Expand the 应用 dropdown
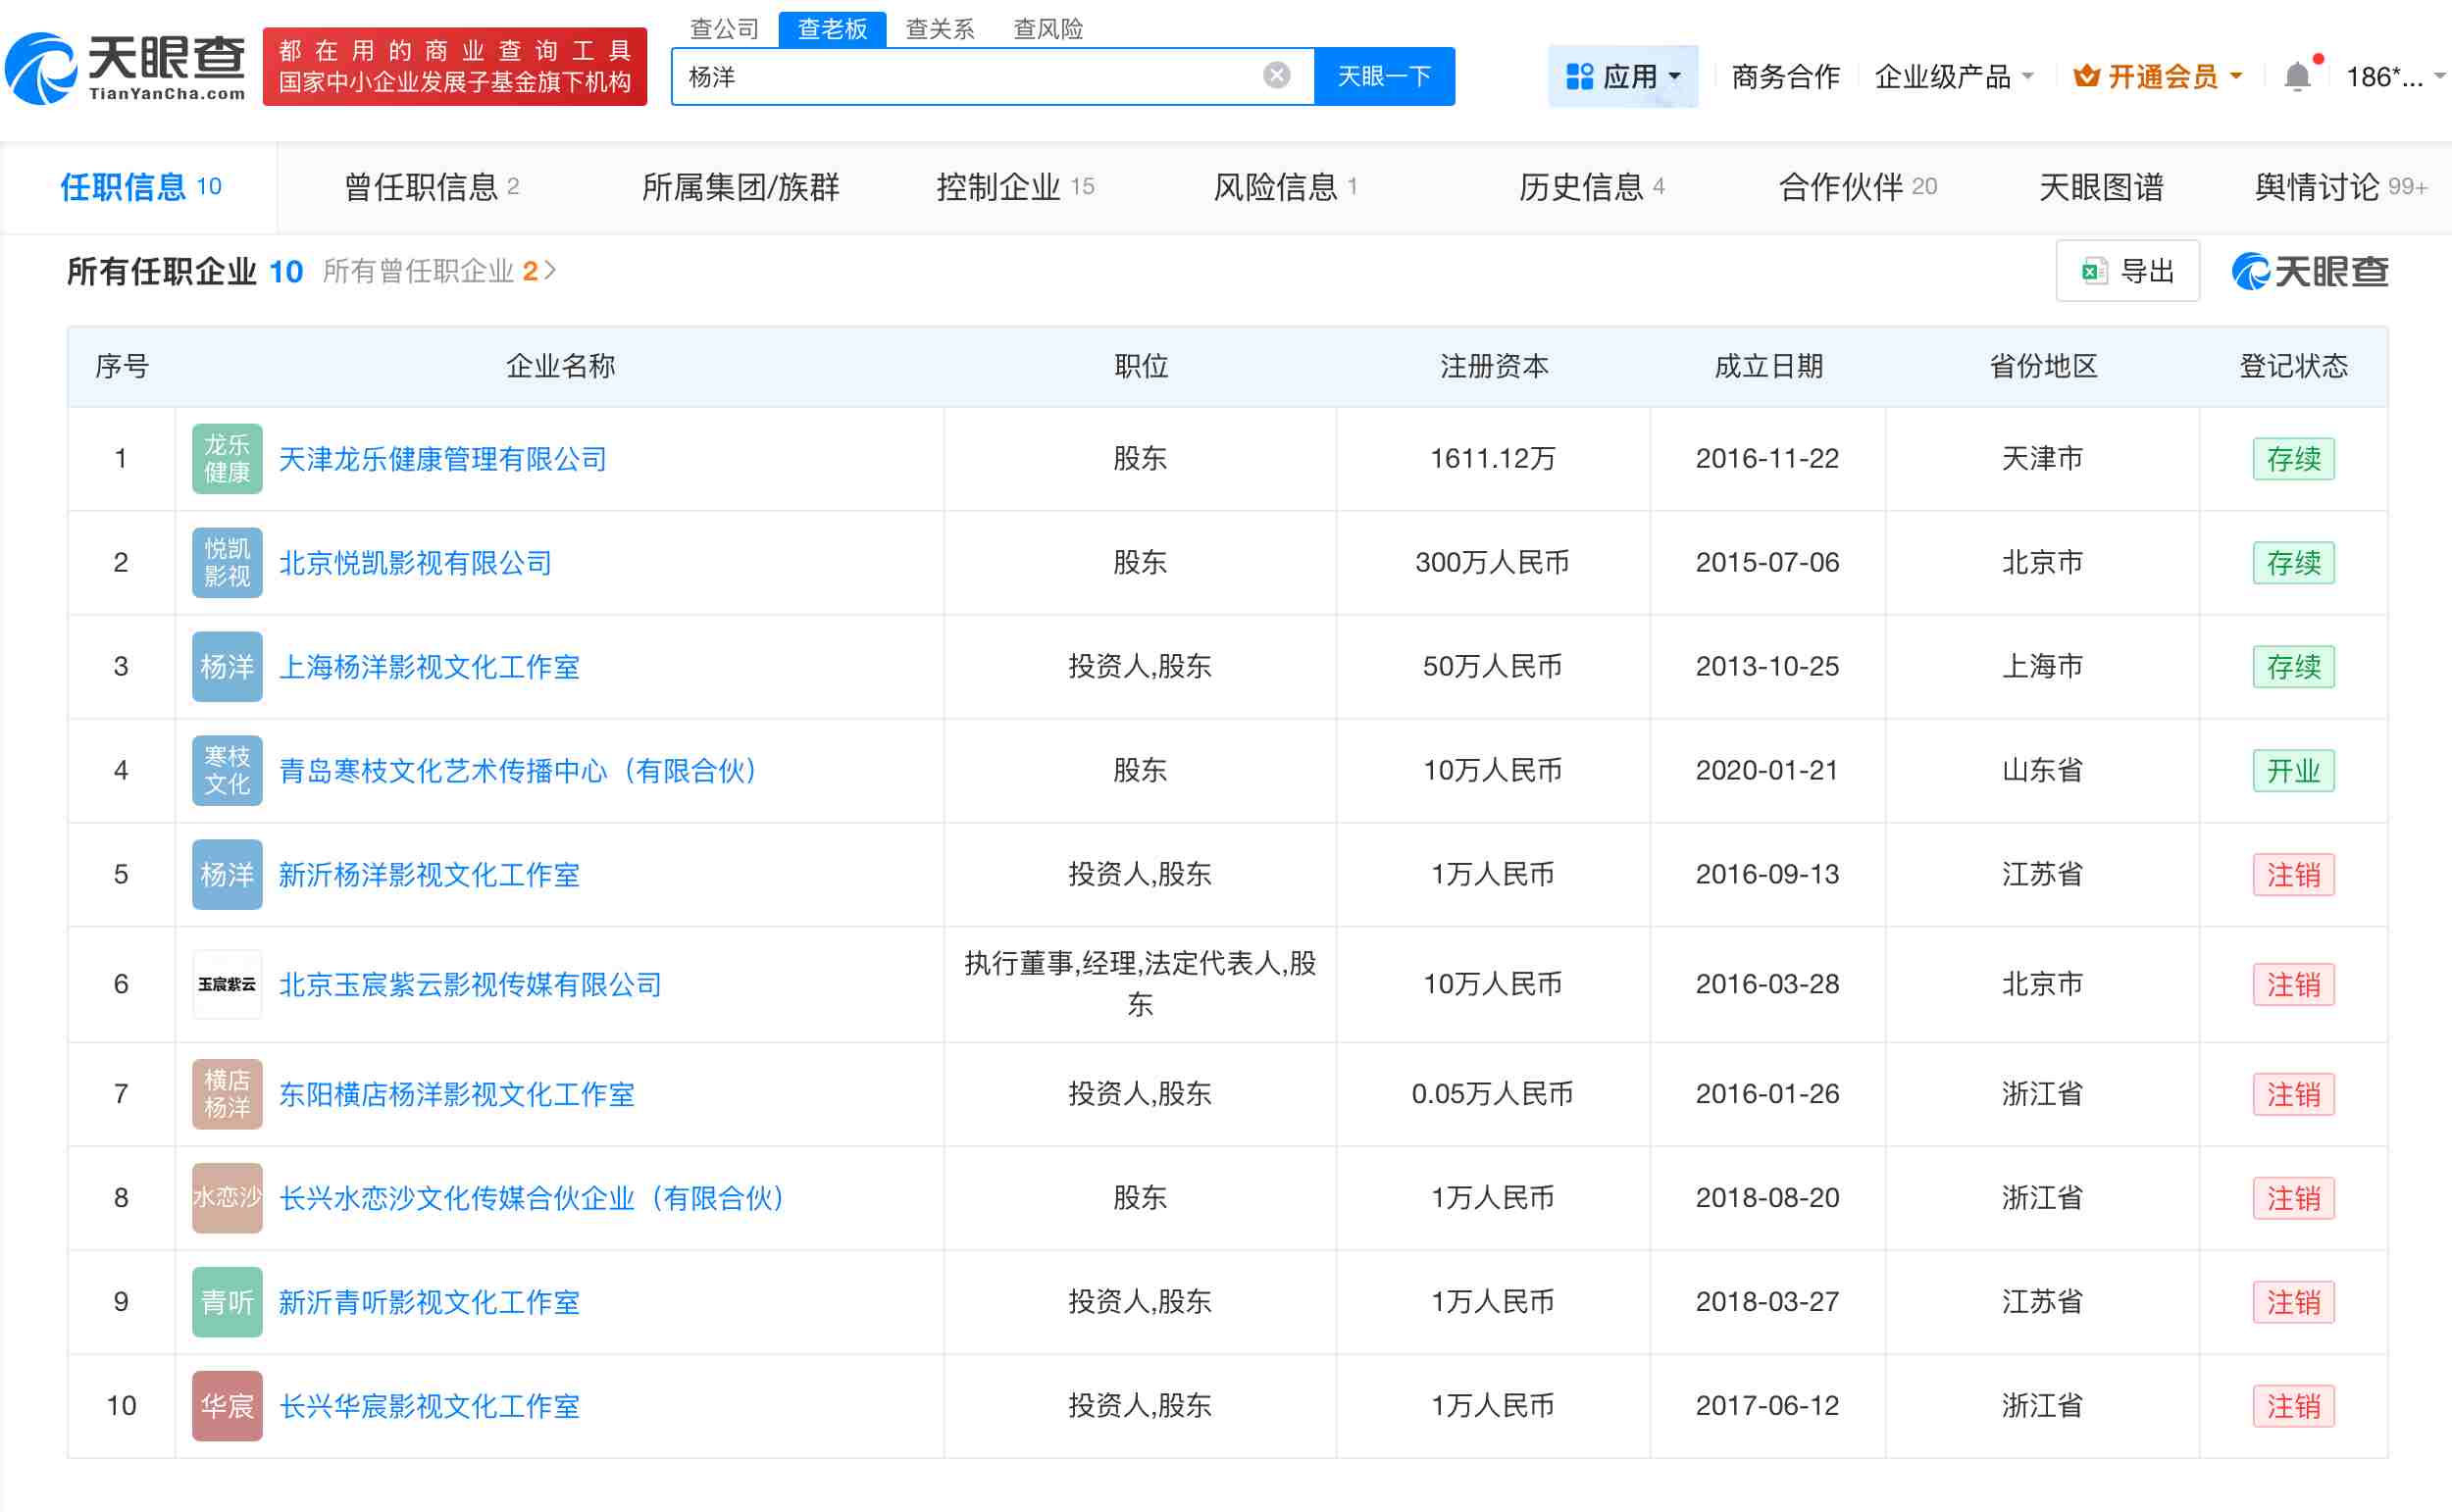2452x1512 pixels. 1630,75
